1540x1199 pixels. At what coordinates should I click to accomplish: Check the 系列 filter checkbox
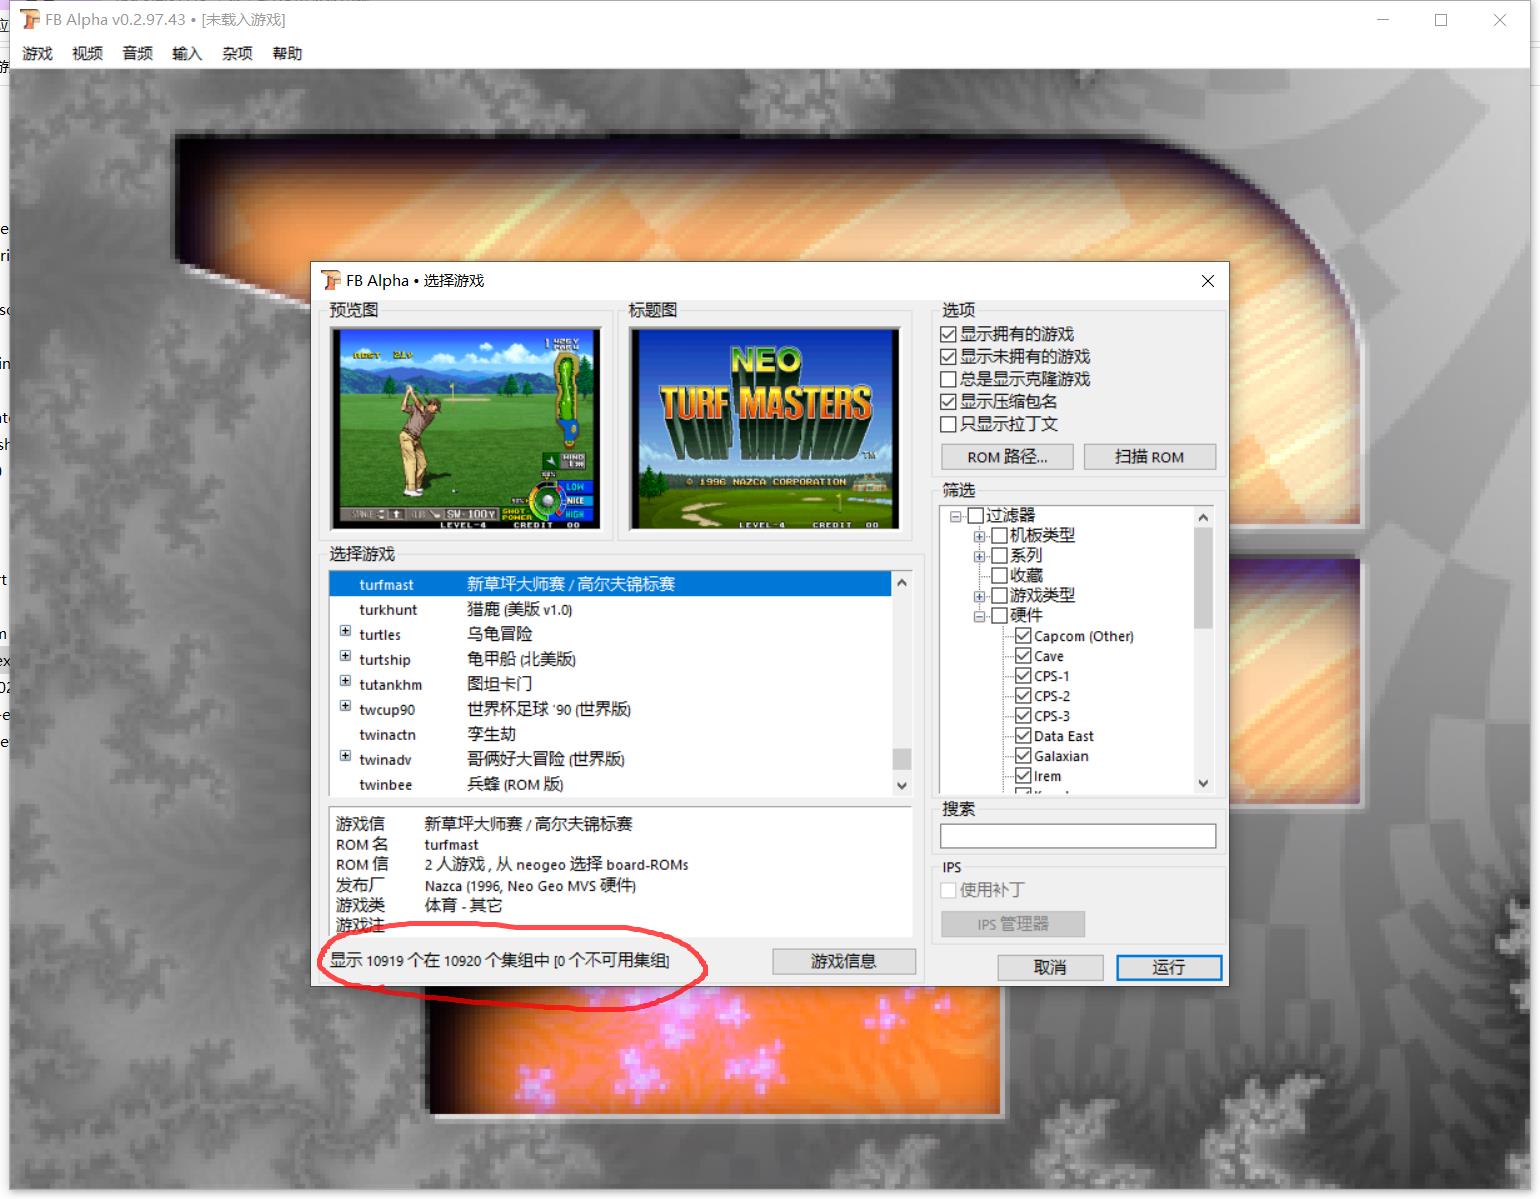point(999,556)
